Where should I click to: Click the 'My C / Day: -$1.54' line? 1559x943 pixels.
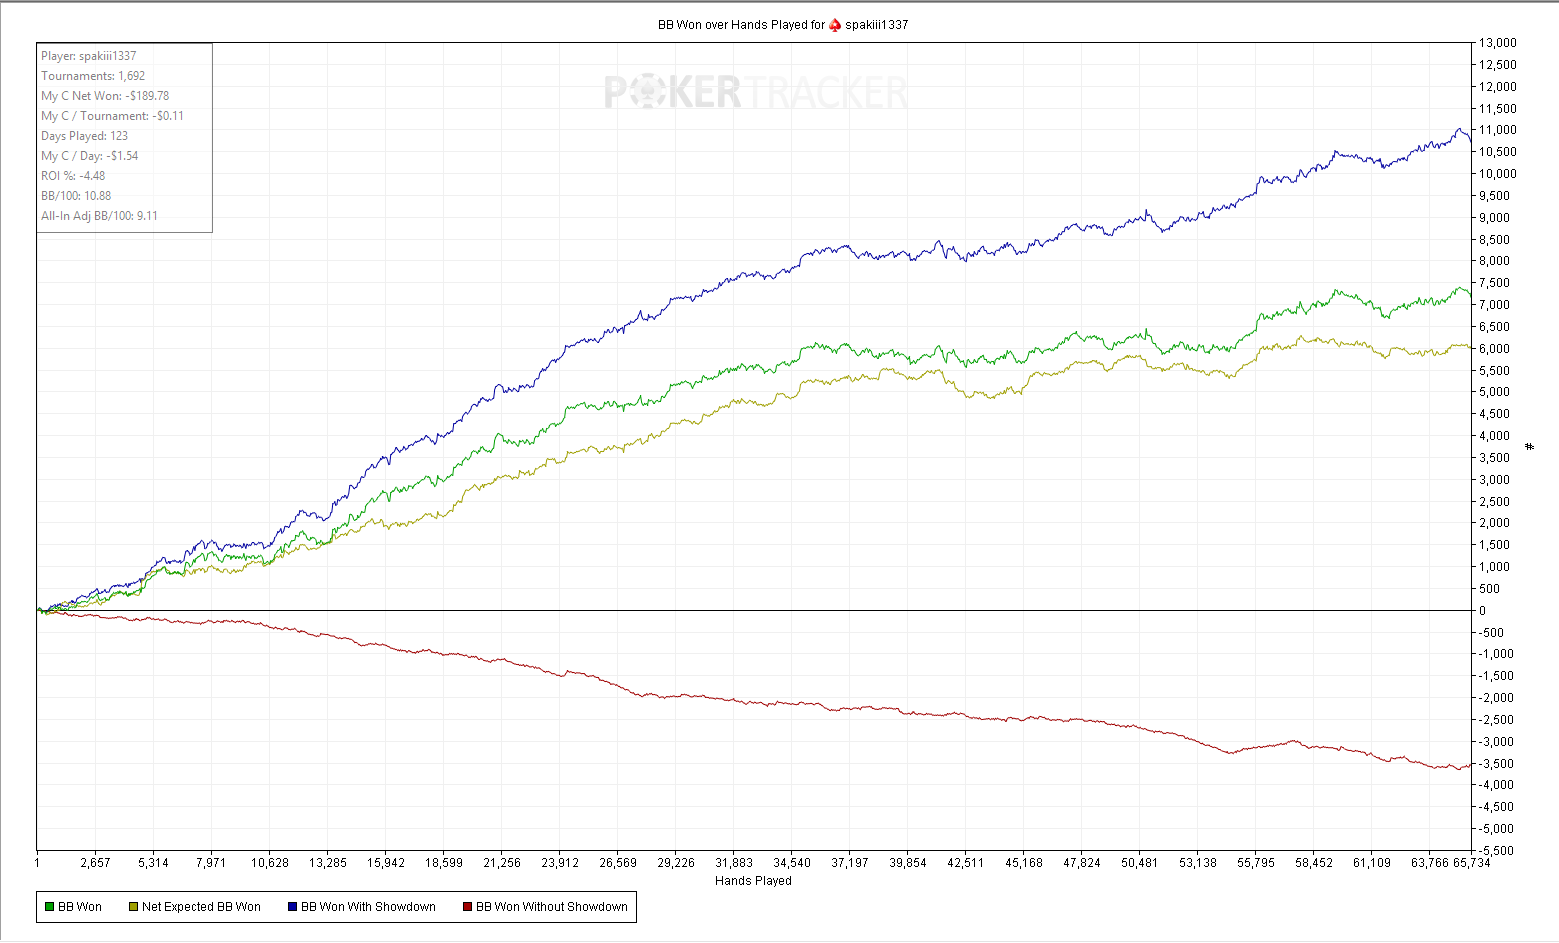click(x=90, y=156)
